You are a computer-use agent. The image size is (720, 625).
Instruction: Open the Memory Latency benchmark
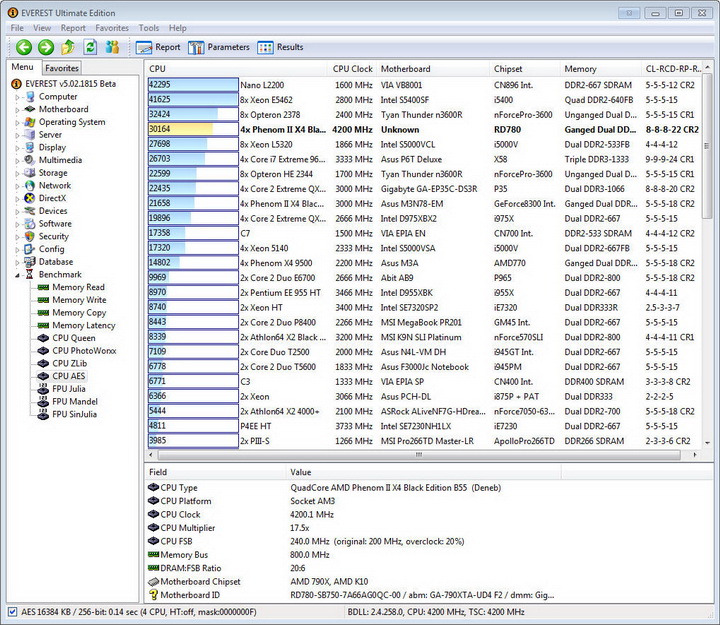(84, 326)
